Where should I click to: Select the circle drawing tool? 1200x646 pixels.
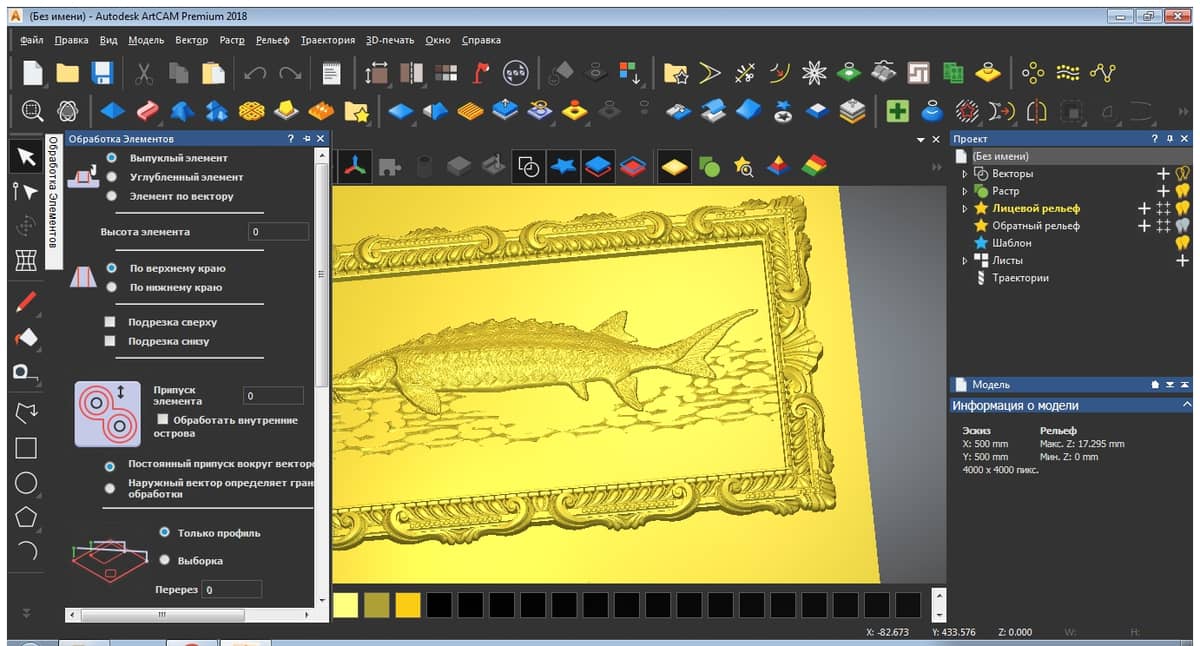(26, 483)
